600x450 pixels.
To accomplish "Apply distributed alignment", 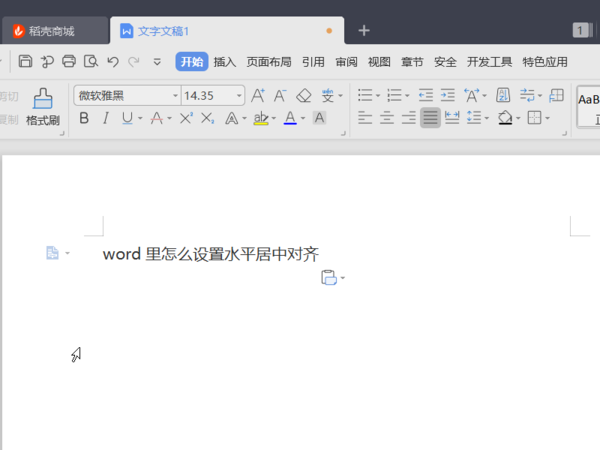I will pos(452,118).
